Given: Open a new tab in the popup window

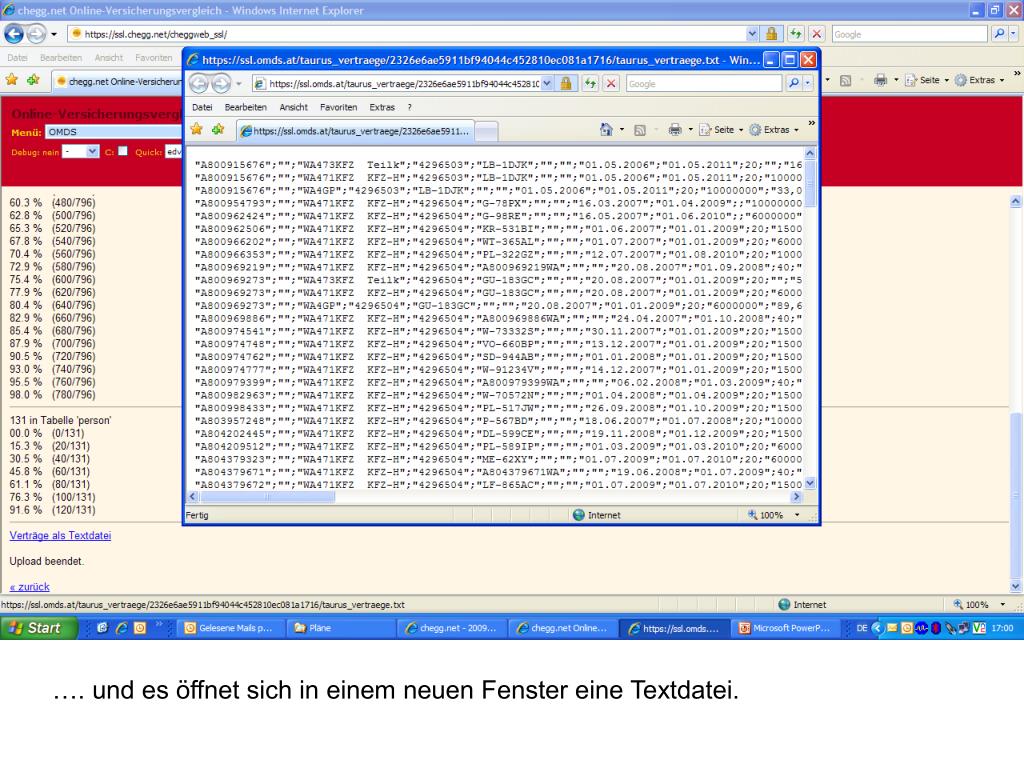Looking at the screenshot, I should [486, 132].
